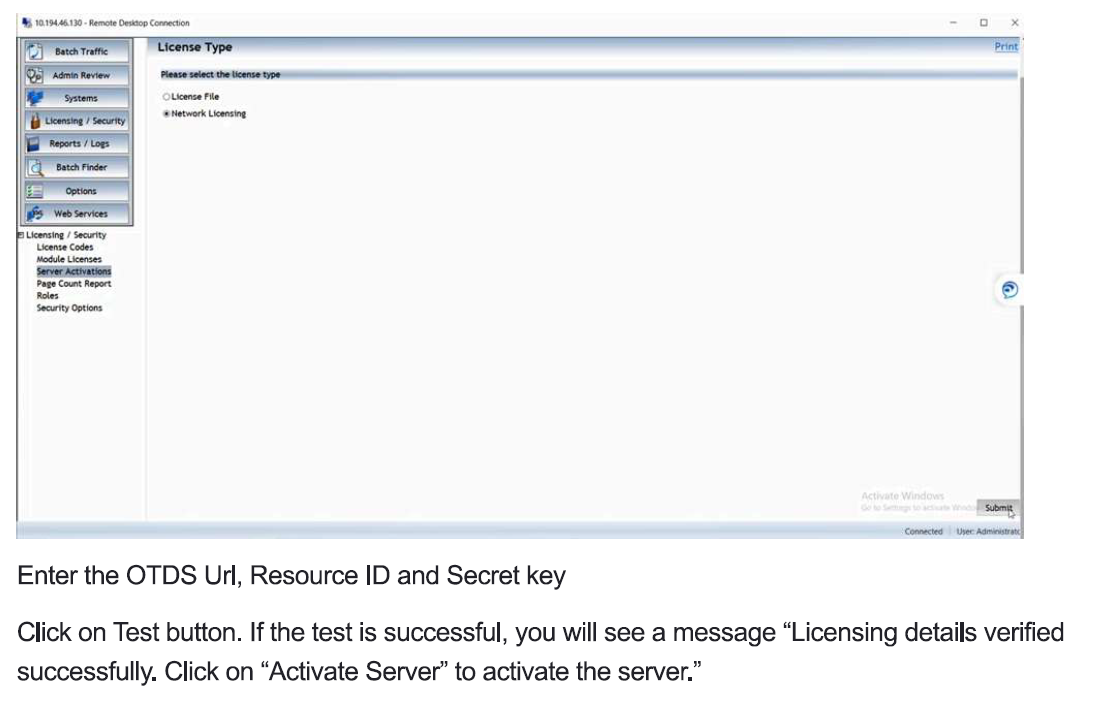Select the Network Licensing radio button
Screen dimensions: 1104x718
point(166,114)
